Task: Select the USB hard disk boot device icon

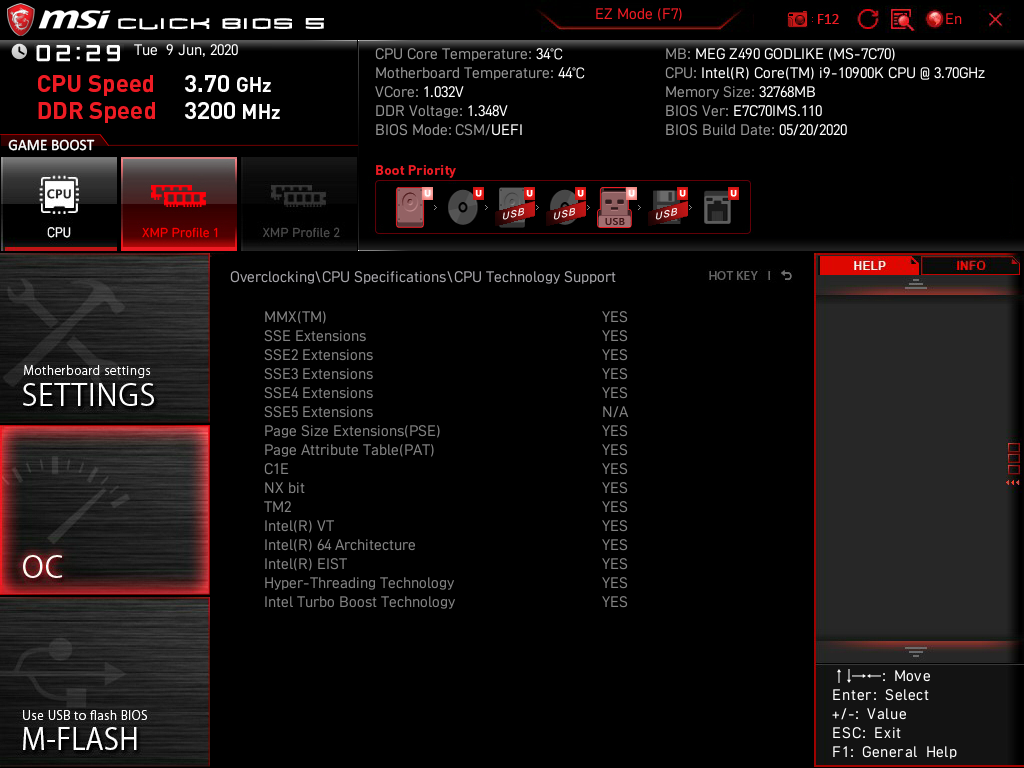Action: click(x=515, y=207)
